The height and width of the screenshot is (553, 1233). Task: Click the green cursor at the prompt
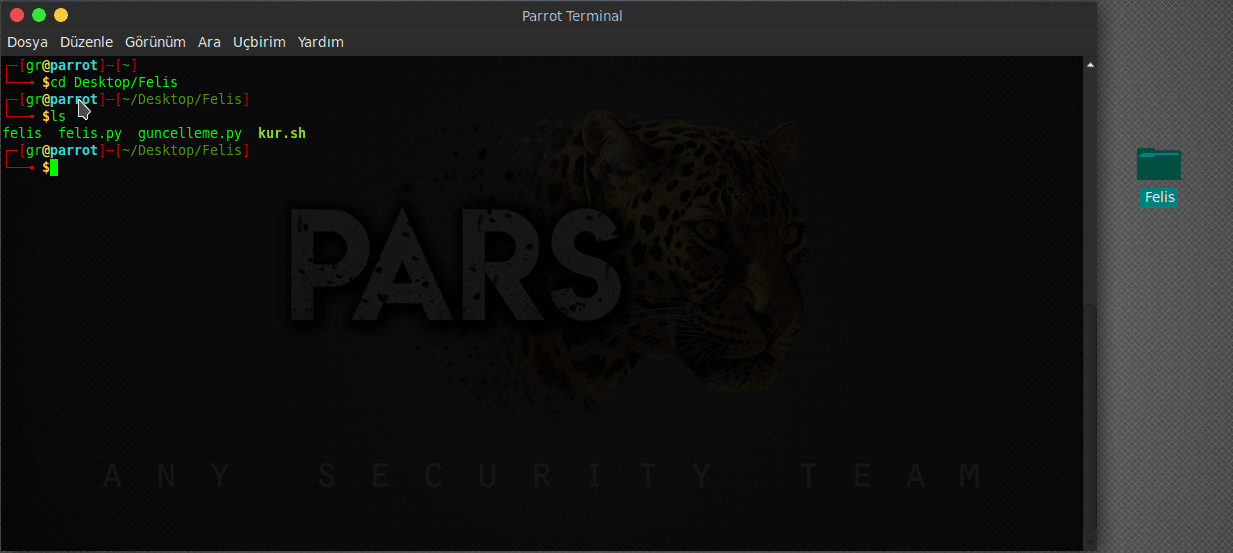click(x=54, y=167)
